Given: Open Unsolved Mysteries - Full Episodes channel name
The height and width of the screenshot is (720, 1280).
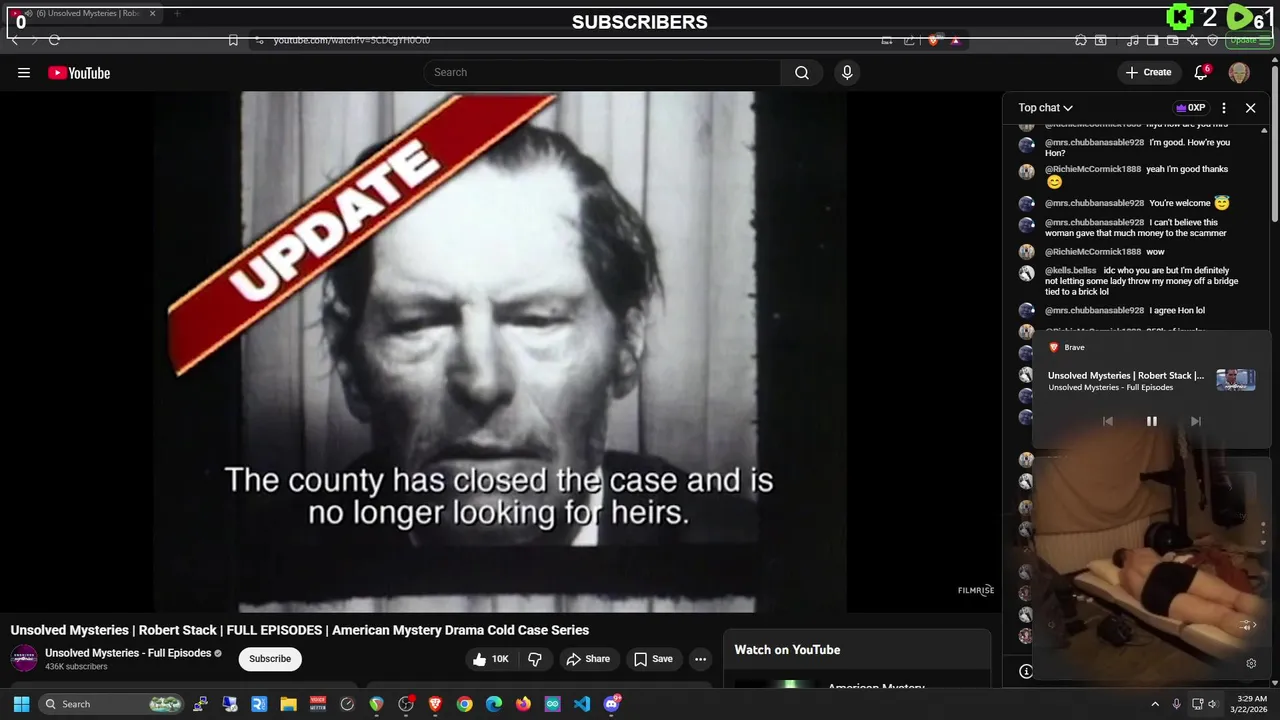Looking at the screenshot, I should pos(128,653).
